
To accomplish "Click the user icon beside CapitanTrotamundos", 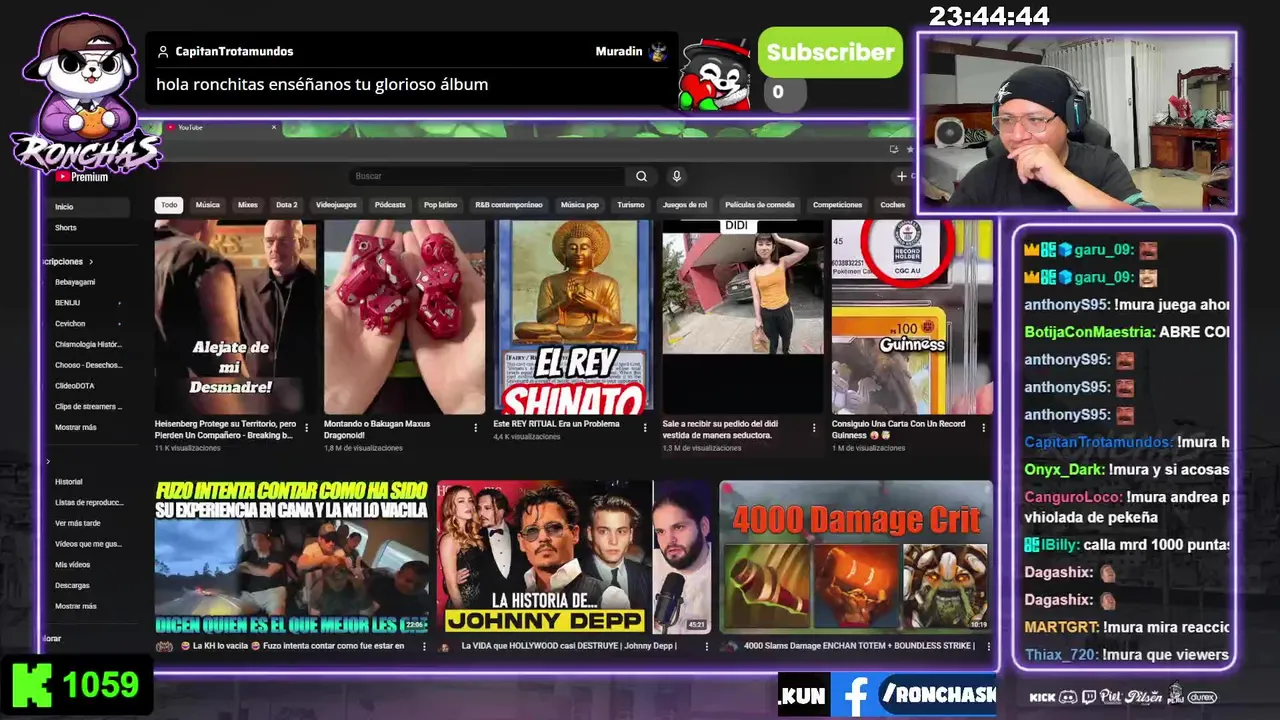I will [x=163, y=51].
